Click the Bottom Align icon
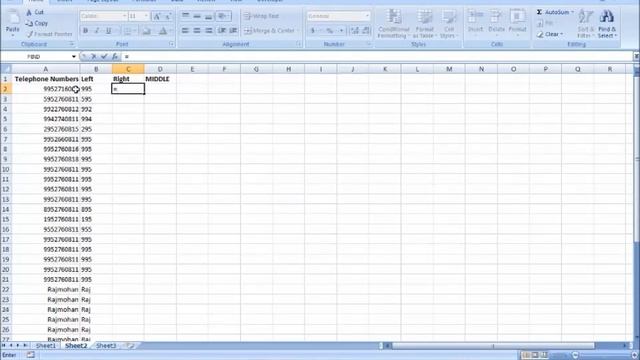Viewport: 640px width, 360px height. (x=209, y=16)
